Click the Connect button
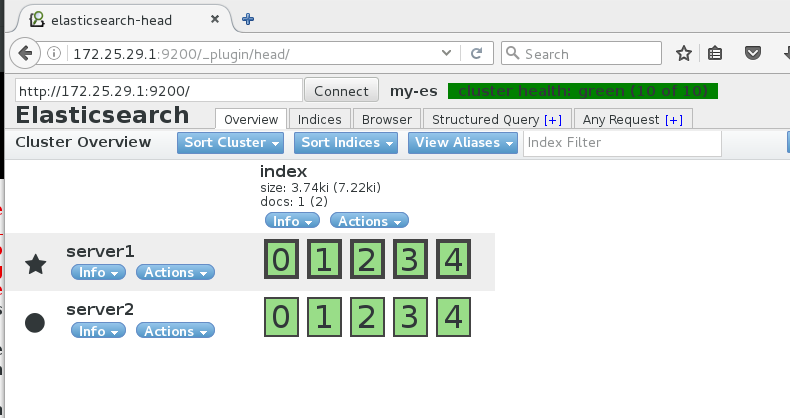The width and height of the screenshot is (790, 418). (341, 91)
